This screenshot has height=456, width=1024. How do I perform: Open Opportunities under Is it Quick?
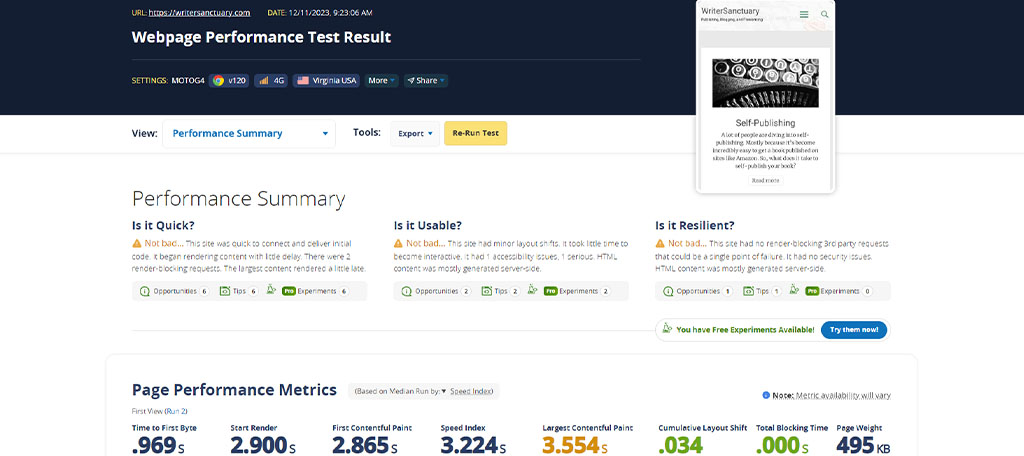174,291
